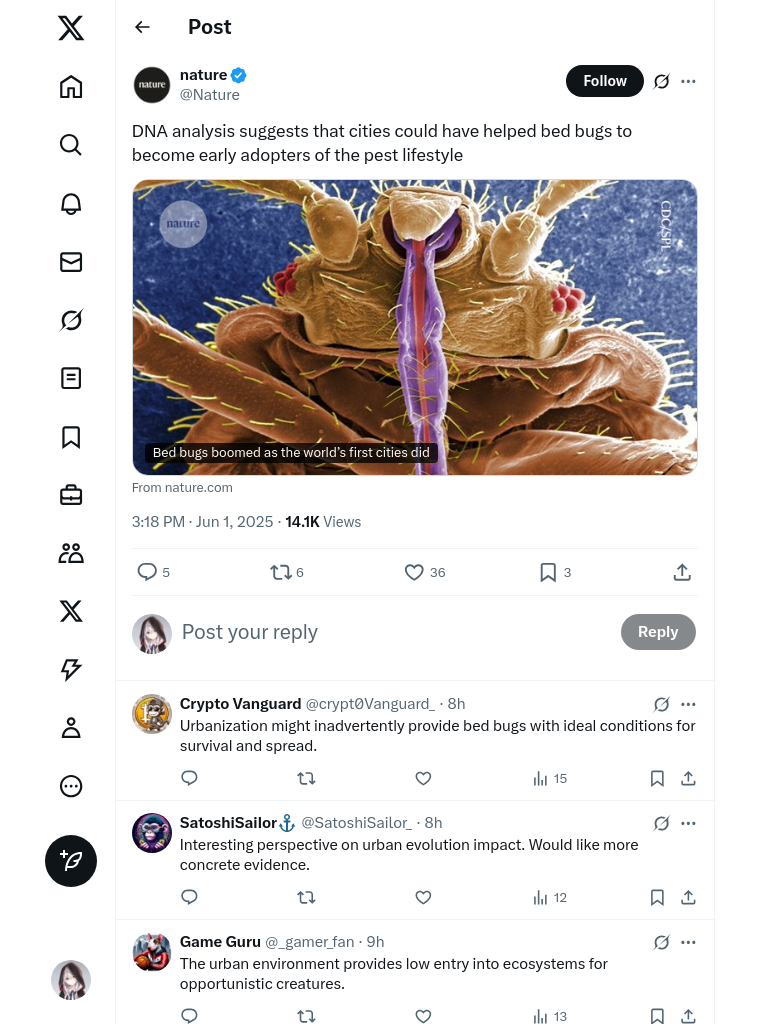Open the Bookmarks sidebar icon

coord(71,437)
